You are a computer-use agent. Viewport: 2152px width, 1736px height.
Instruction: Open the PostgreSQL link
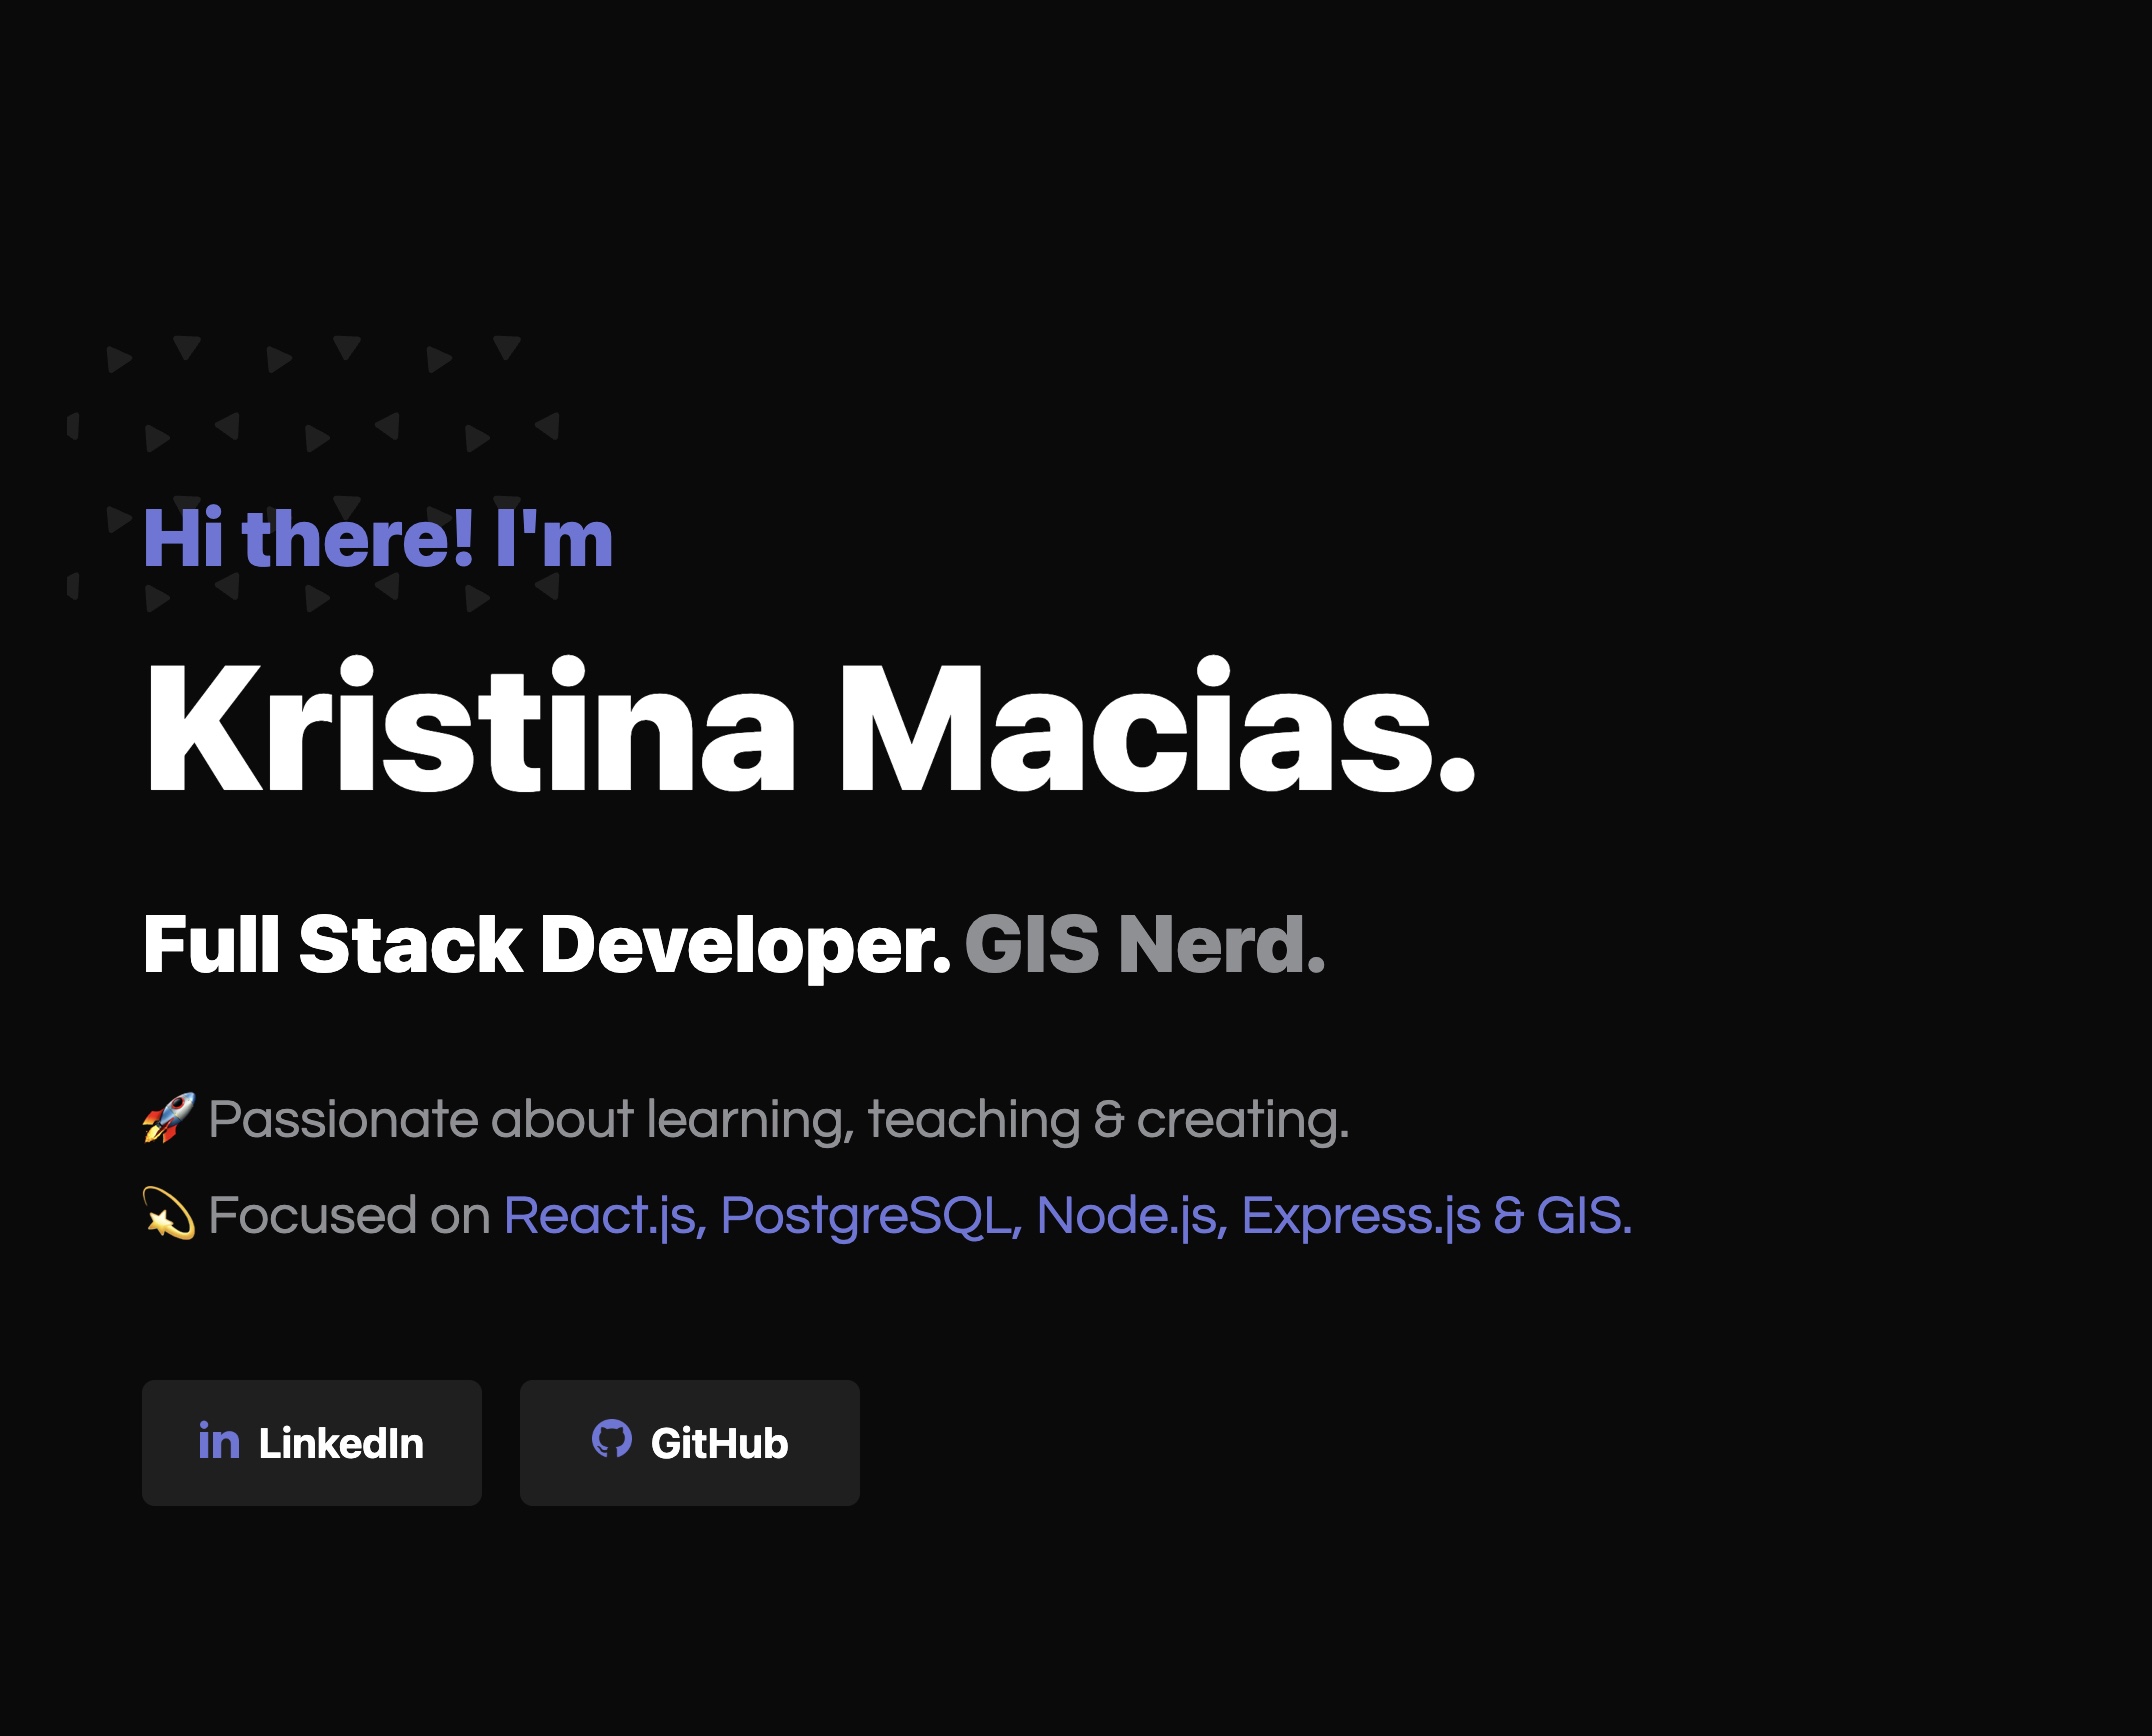click(x=868, y=1212)
